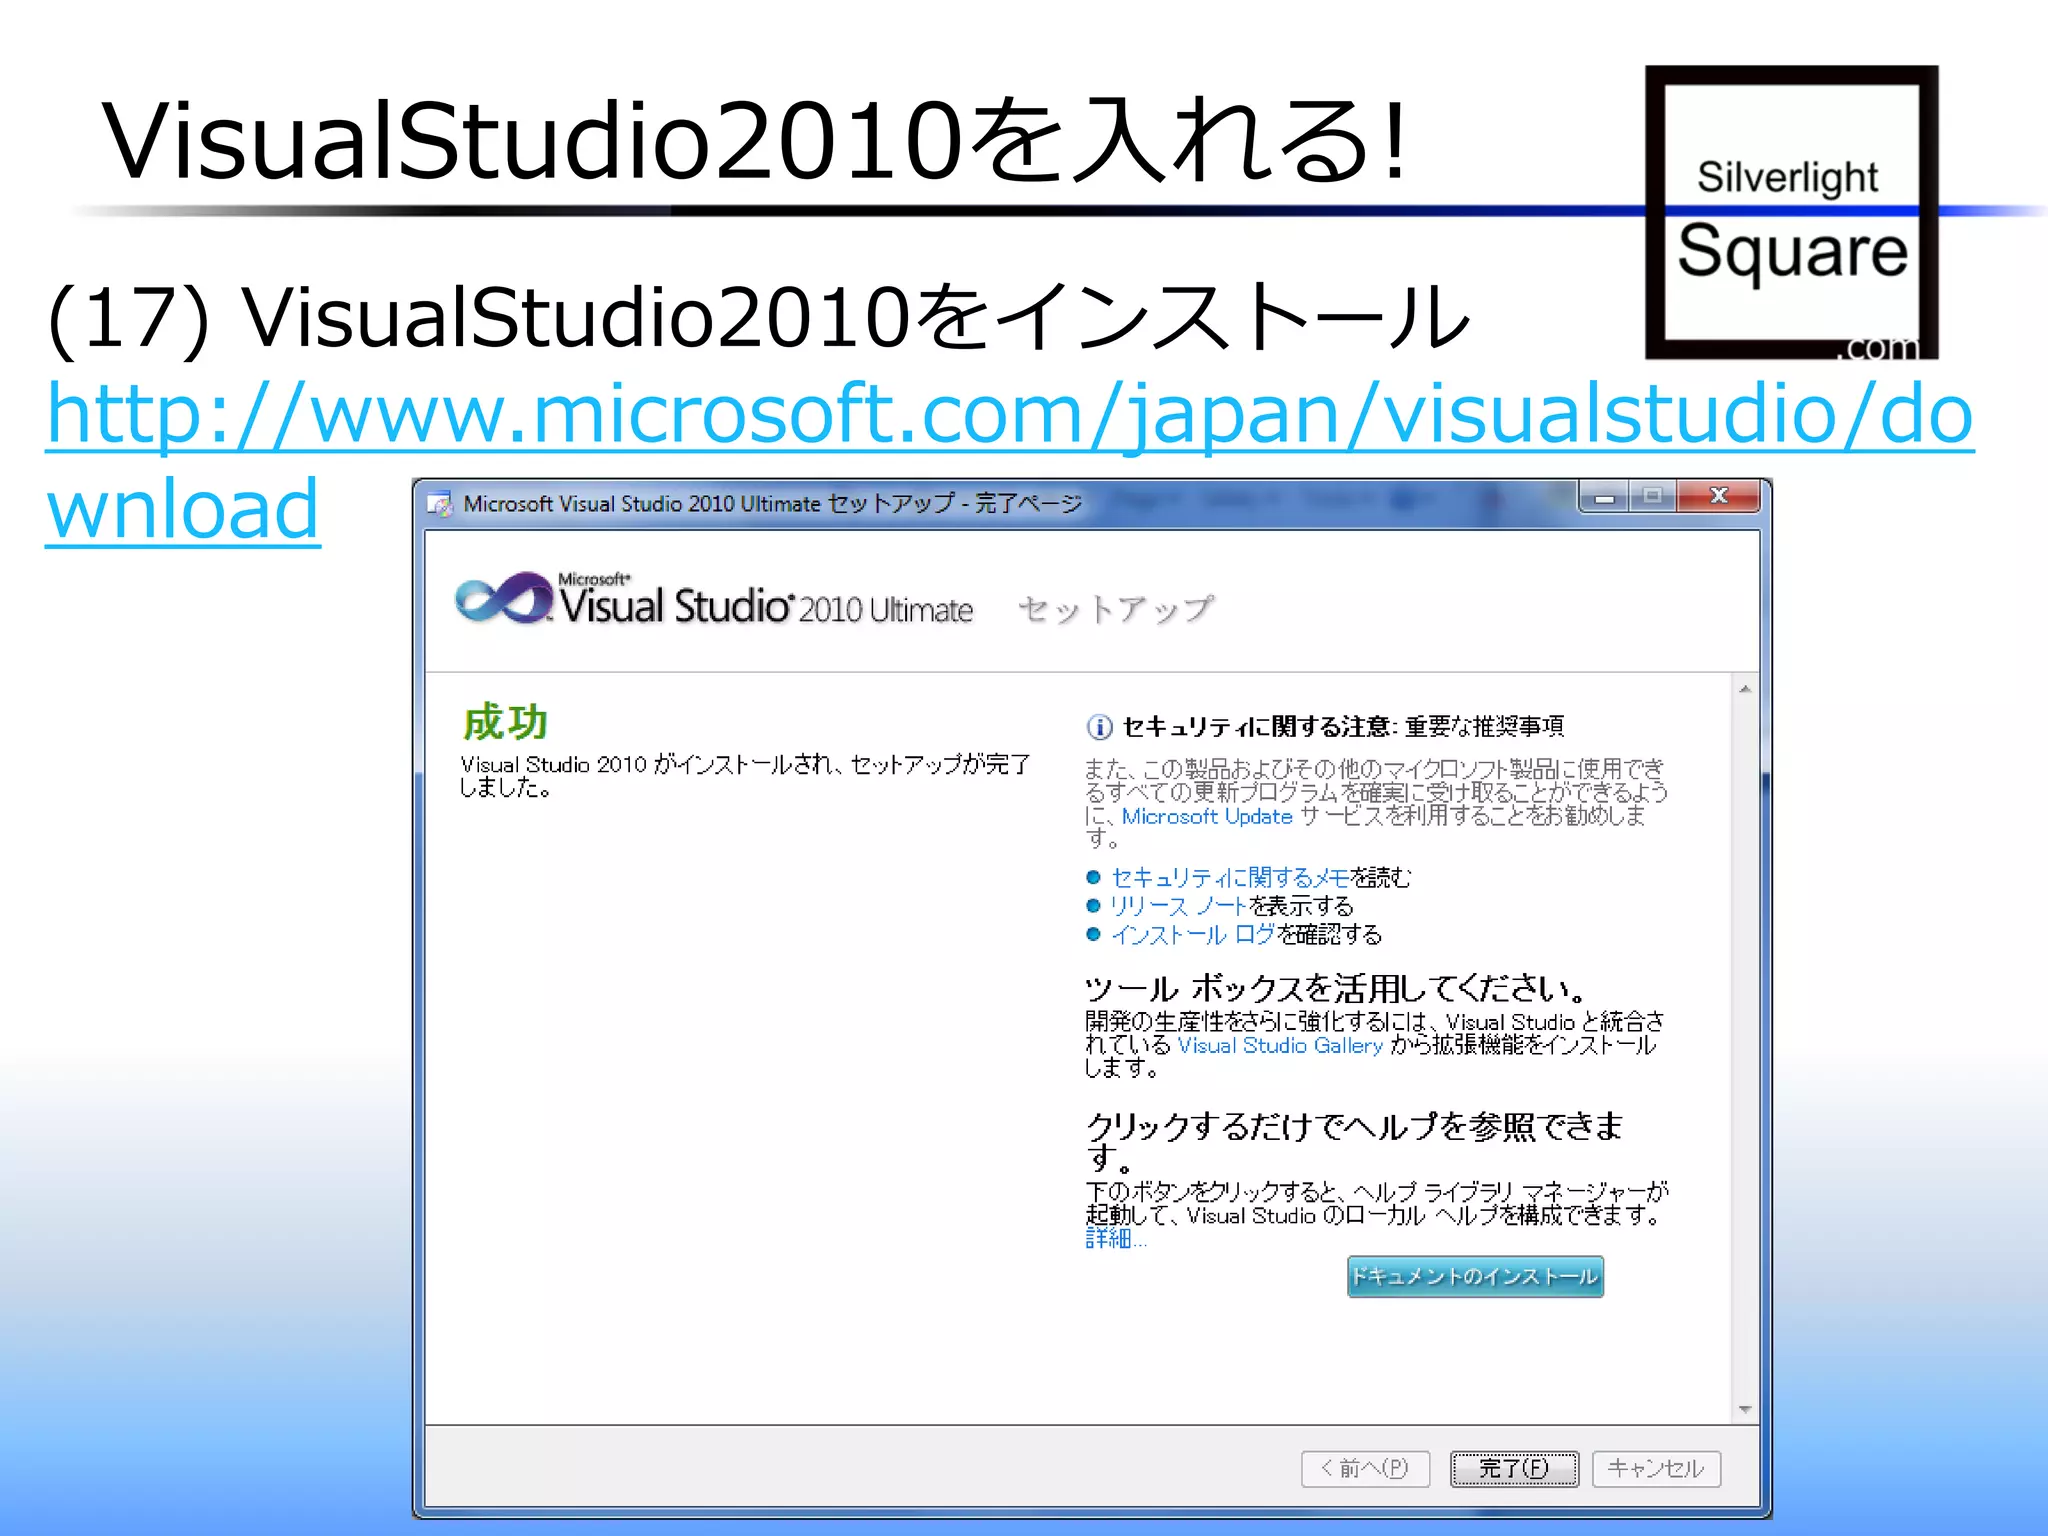The image size is (2048, 1536).
Task: Click クリックするだけでヘルプを参照できます heading
Action: (1355, 1141)
